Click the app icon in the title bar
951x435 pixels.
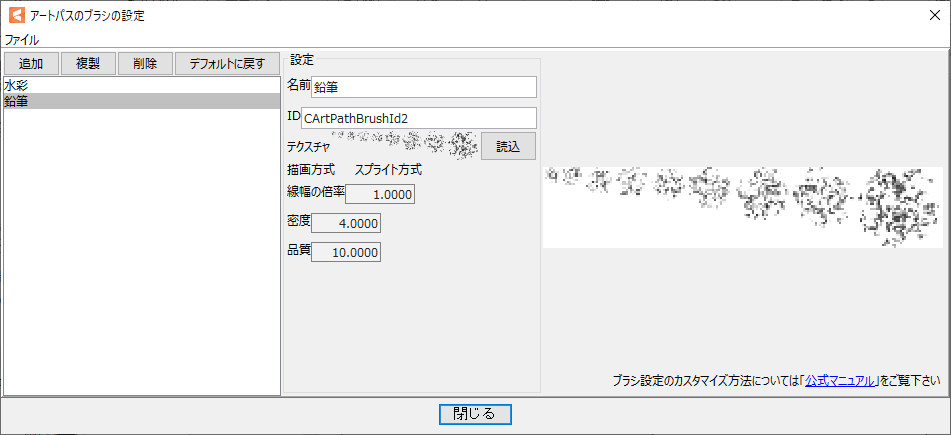pyautogui.click(x=14, y=14)
